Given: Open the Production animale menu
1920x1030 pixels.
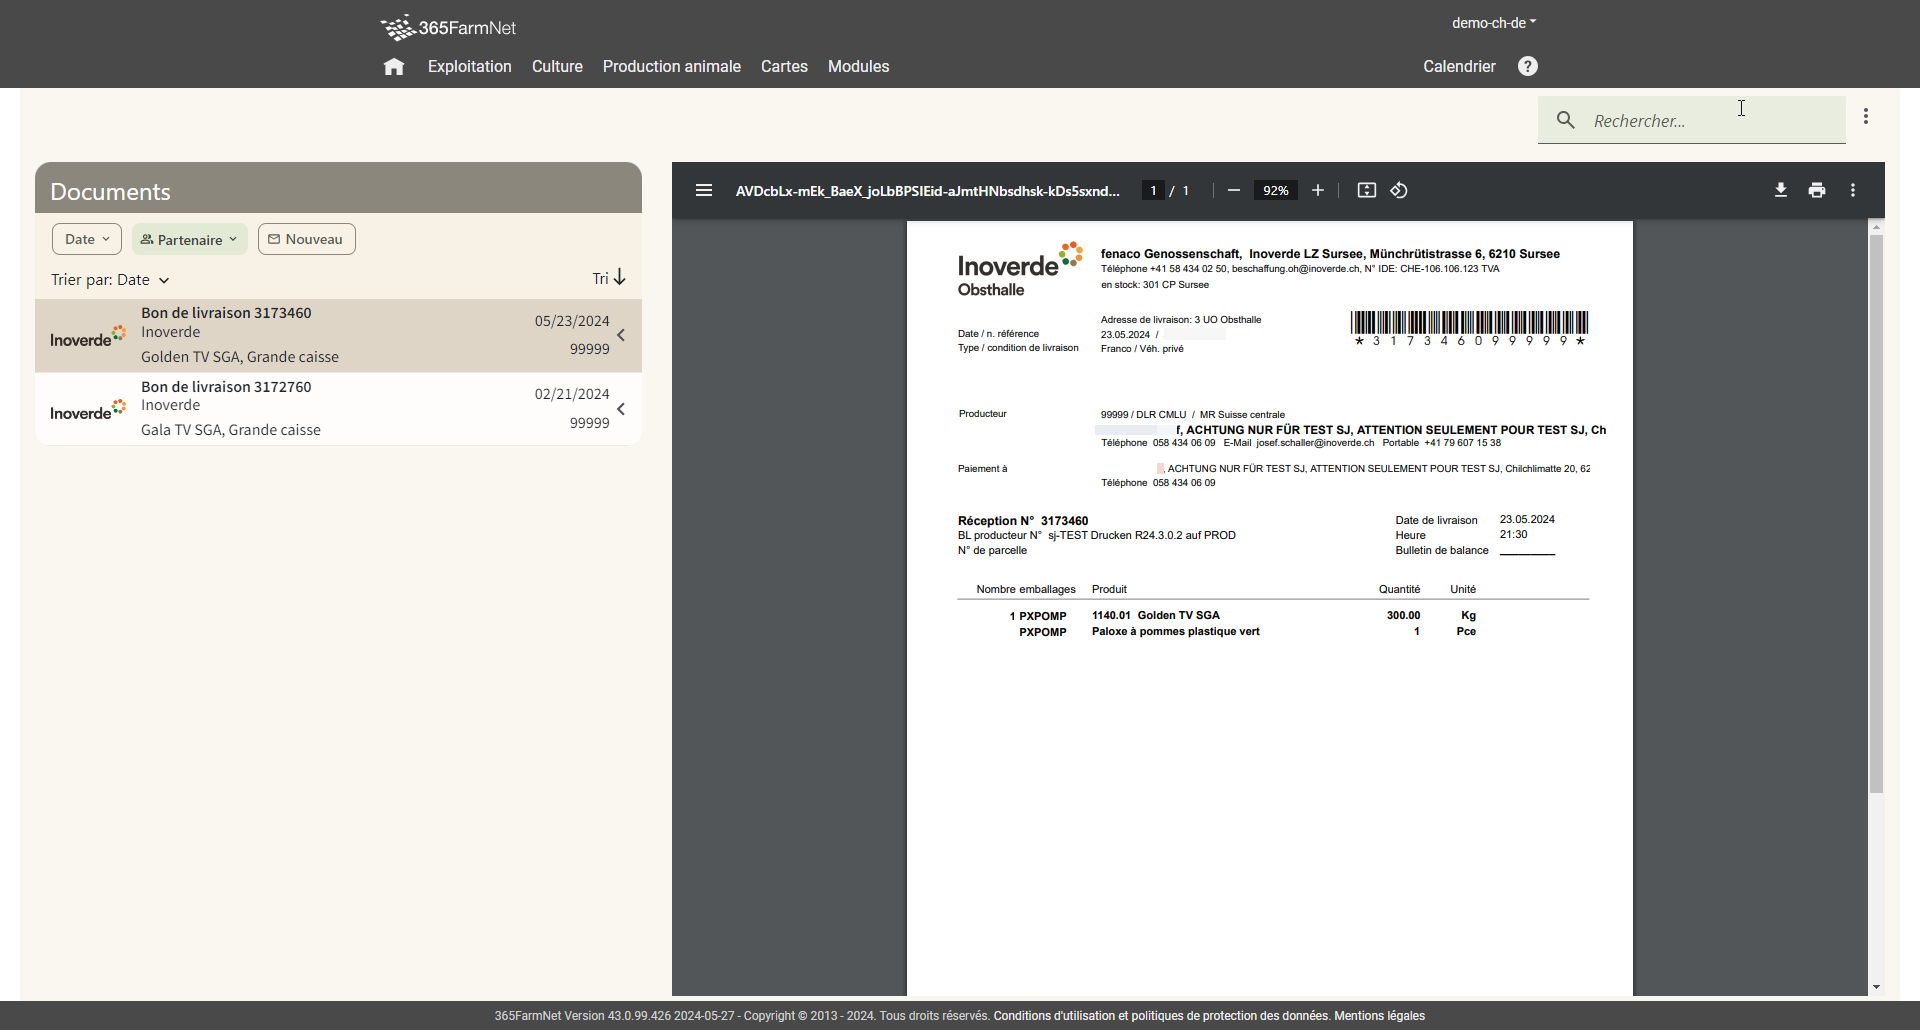Looking at the screenshot, I should click(x=671, y=67).
